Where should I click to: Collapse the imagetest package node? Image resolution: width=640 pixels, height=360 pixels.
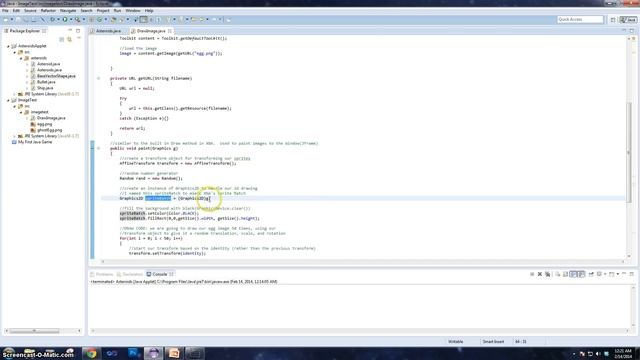[21, 112]
